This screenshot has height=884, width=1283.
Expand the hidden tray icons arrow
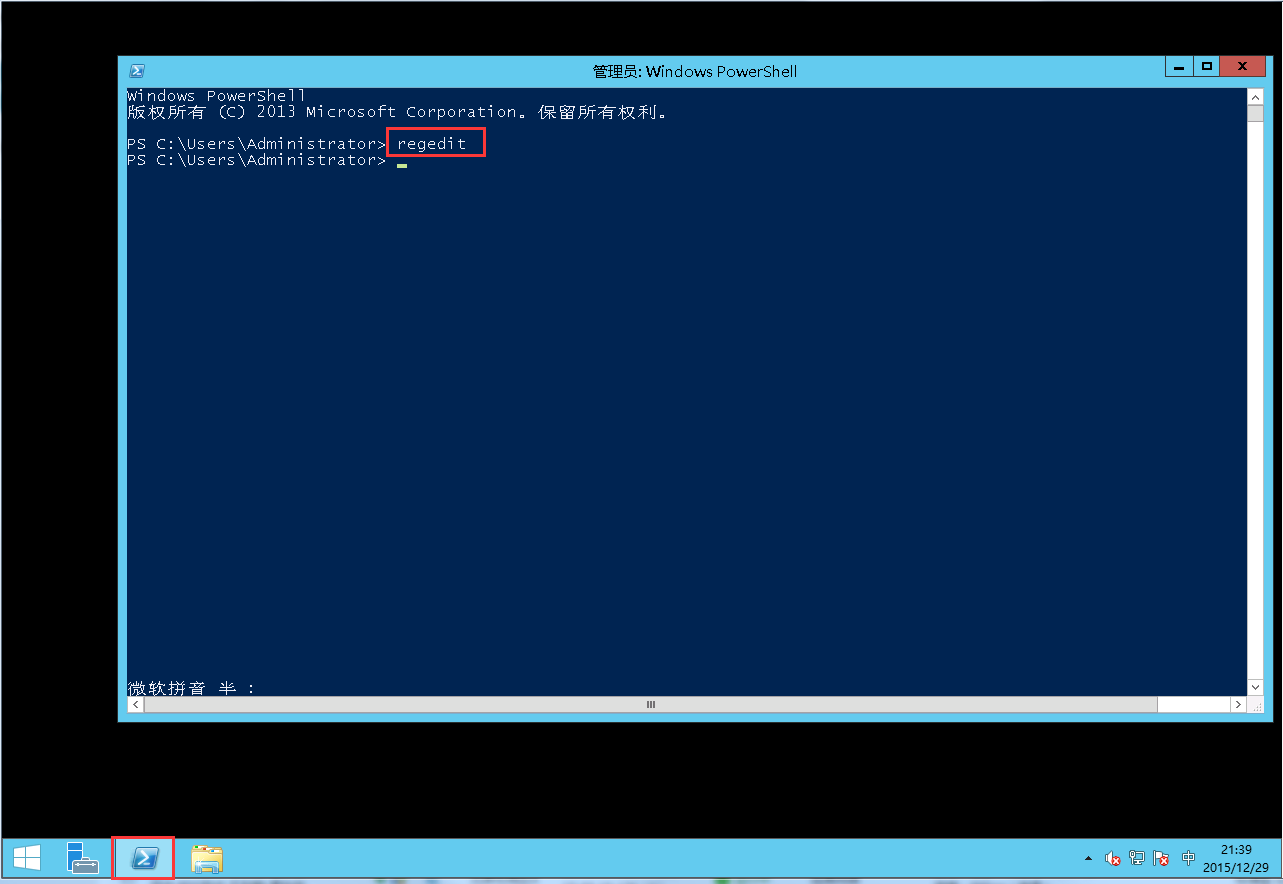[1089, 858]
